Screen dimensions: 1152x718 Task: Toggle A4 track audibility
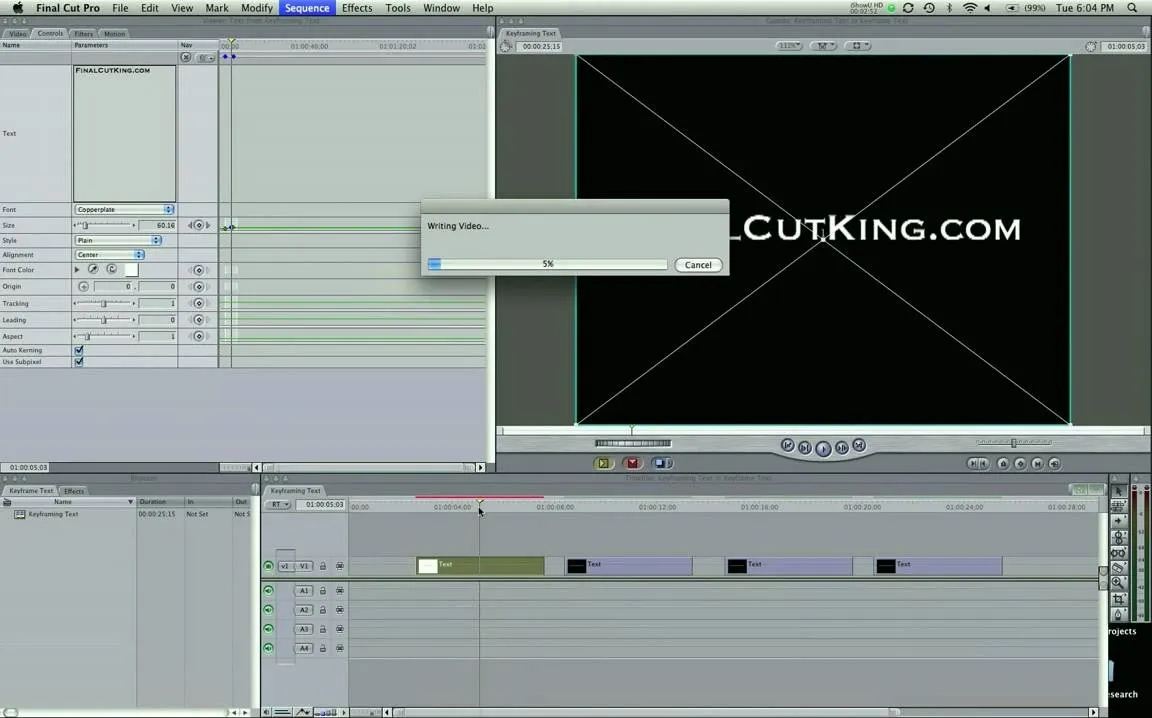(268, 648)
